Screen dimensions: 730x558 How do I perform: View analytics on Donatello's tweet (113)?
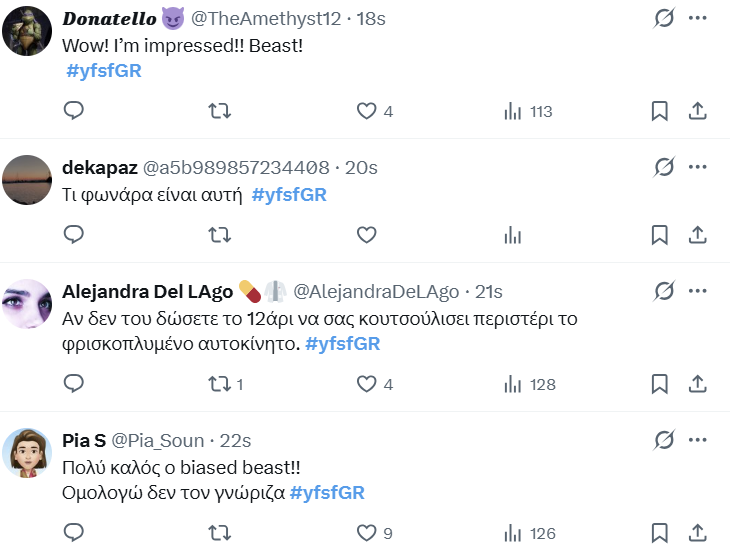[513, 111]
